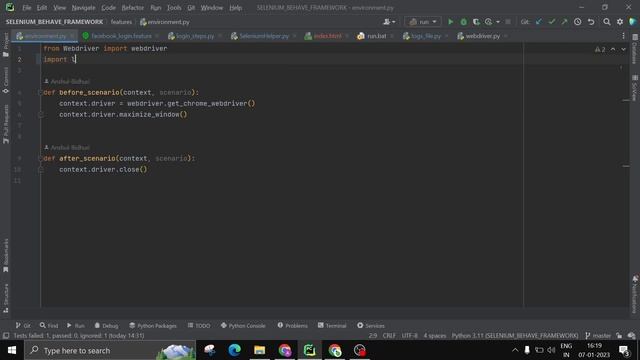The image size is (640, 360).
Task: Switch to the facebook_login.feature tab
Action: (x=122, y=36)
